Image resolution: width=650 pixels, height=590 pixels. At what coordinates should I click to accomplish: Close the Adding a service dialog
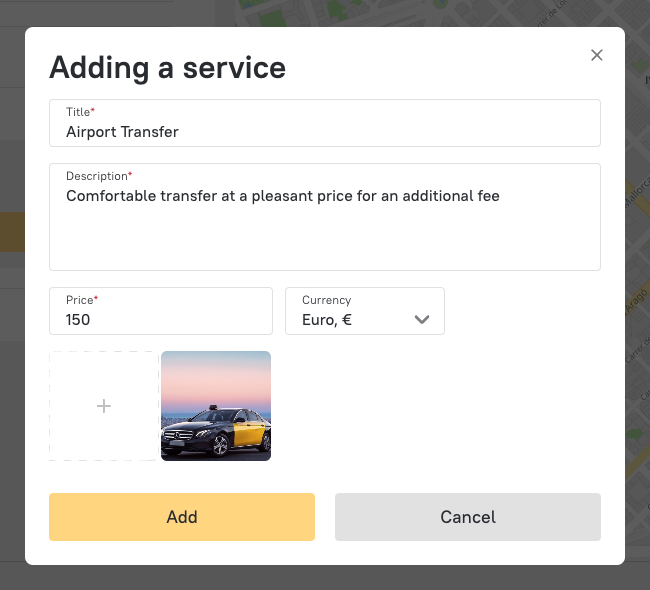[x=597, y=55]
